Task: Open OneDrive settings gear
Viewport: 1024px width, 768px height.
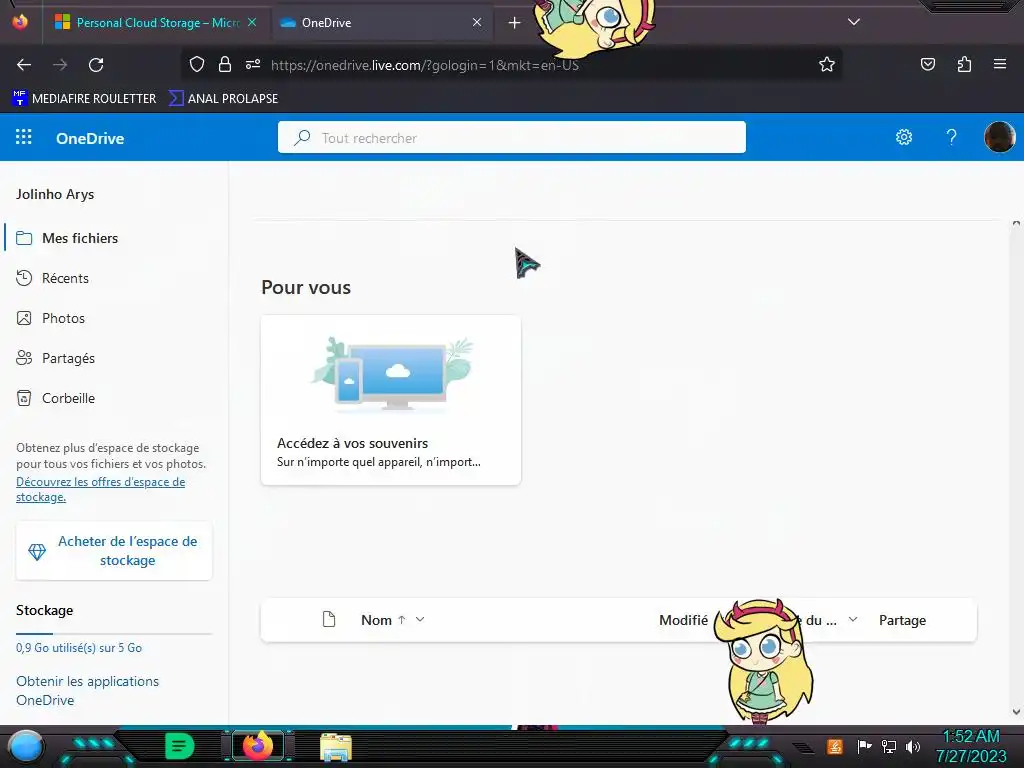Action: click(904, 137)
